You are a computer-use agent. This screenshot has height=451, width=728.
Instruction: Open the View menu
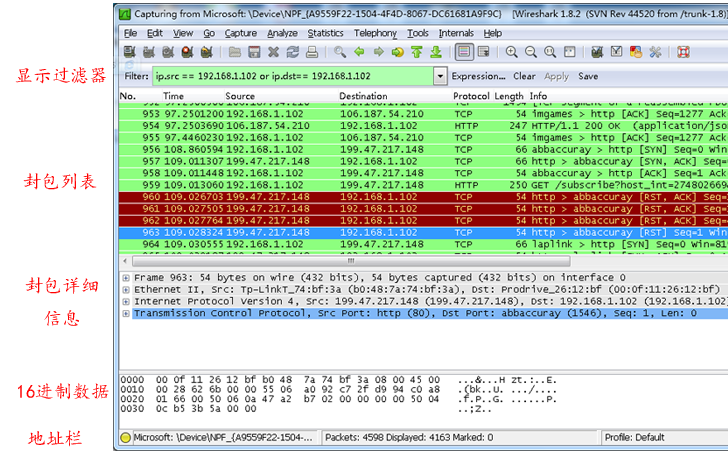click(183, 33)
